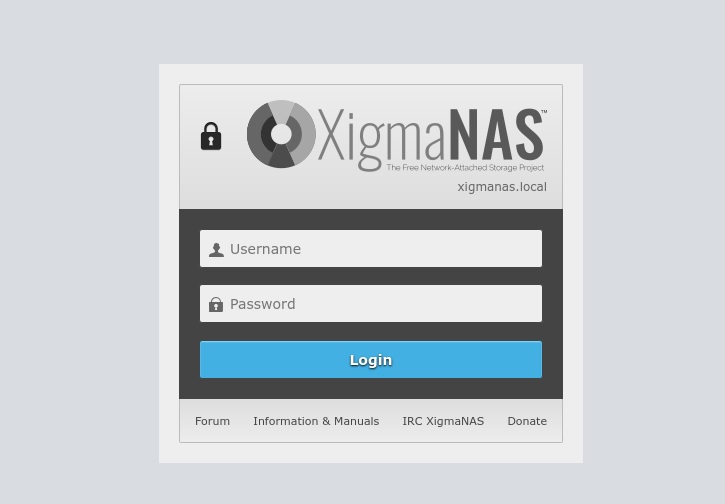Click the blue Login button
Screen dimensions: 725x504
(371, 359)
